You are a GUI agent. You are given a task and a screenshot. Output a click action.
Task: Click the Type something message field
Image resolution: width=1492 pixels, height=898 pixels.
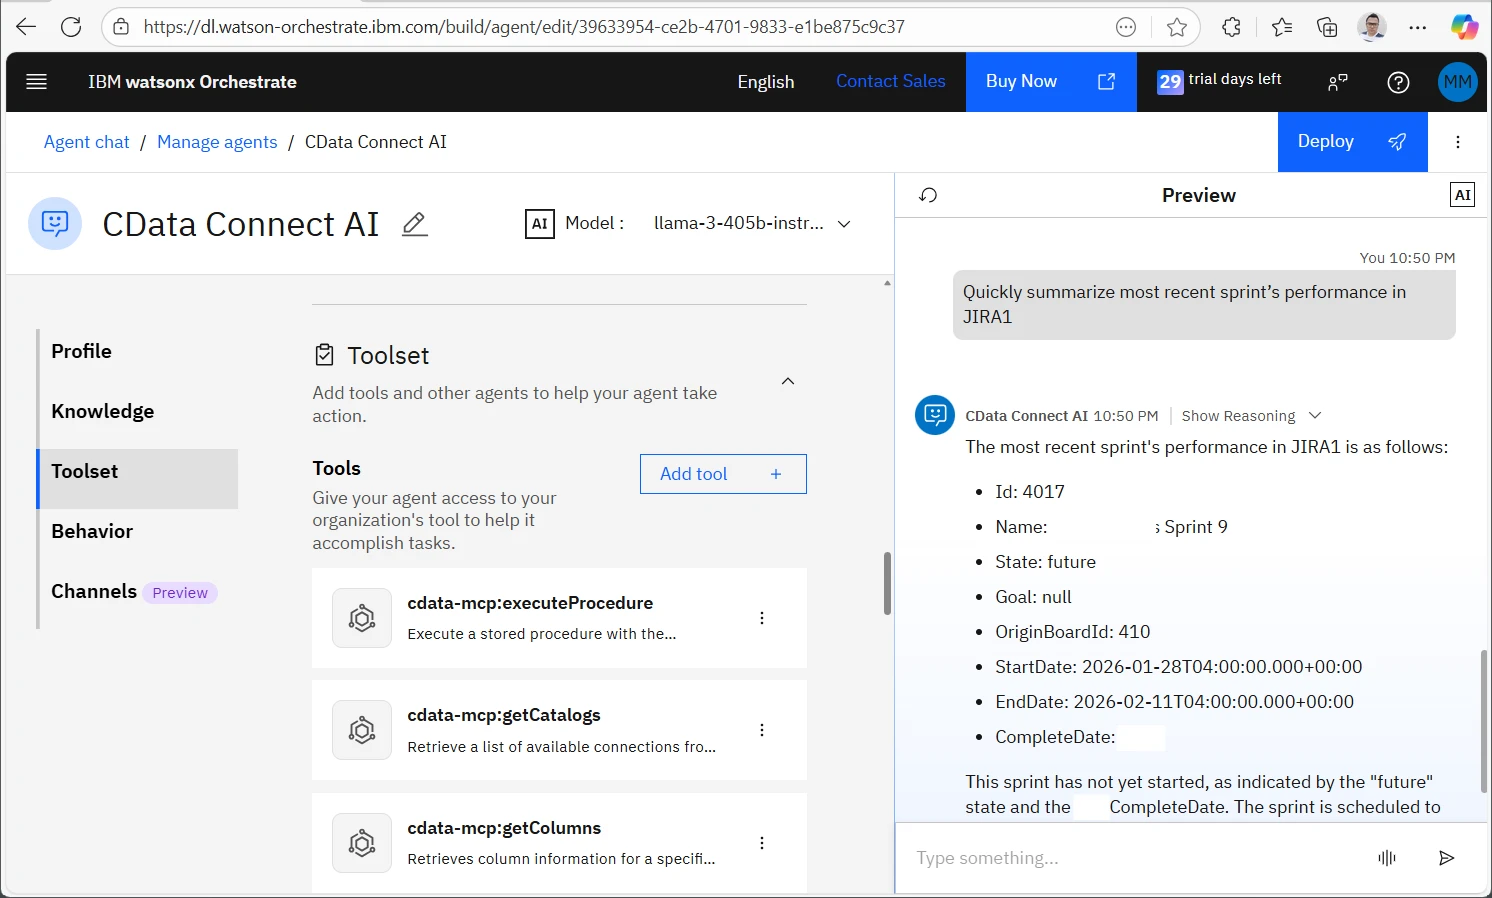pos(1130,858)
